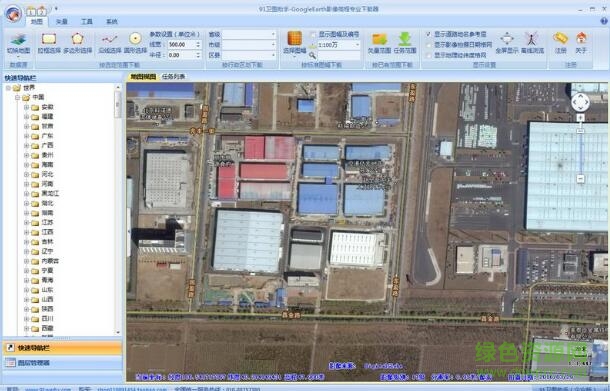Open the 注册 register ticket icon
The width and height of the screenshot is (610, 391).
(561, 43)
